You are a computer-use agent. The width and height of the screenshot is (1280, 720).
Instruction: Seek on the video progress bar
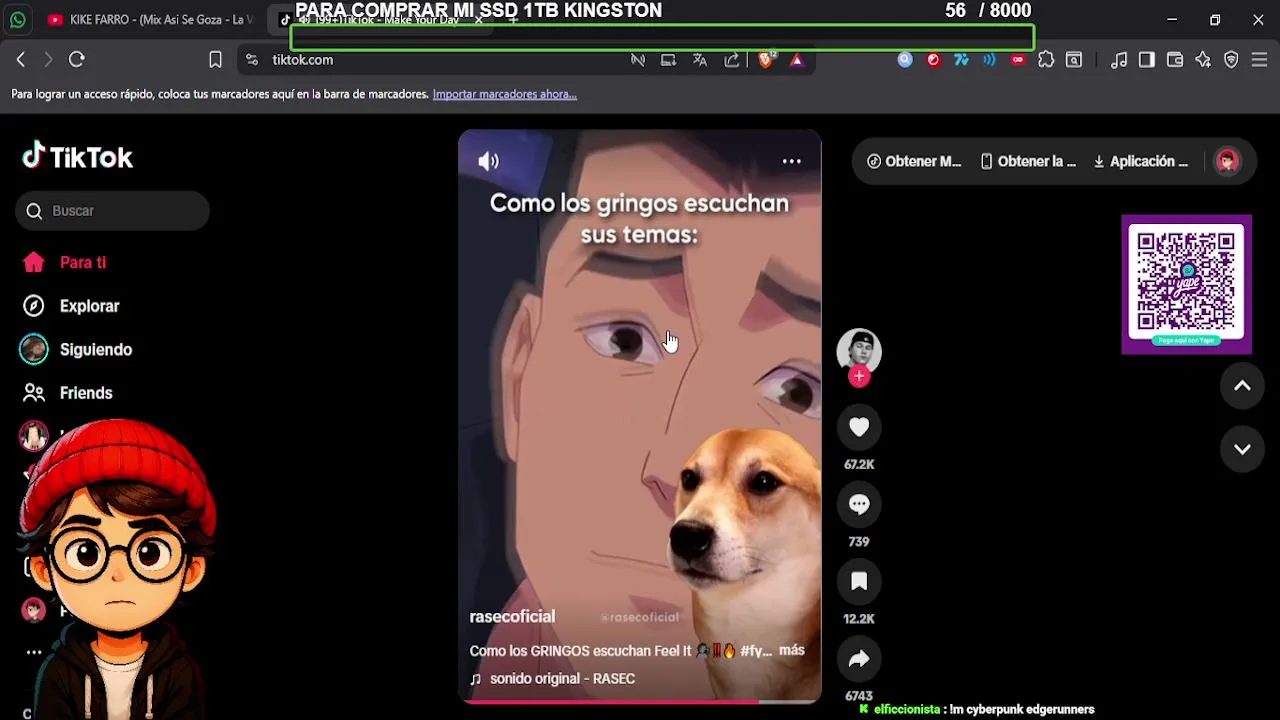pyautogui.click(x=640, y=702)
